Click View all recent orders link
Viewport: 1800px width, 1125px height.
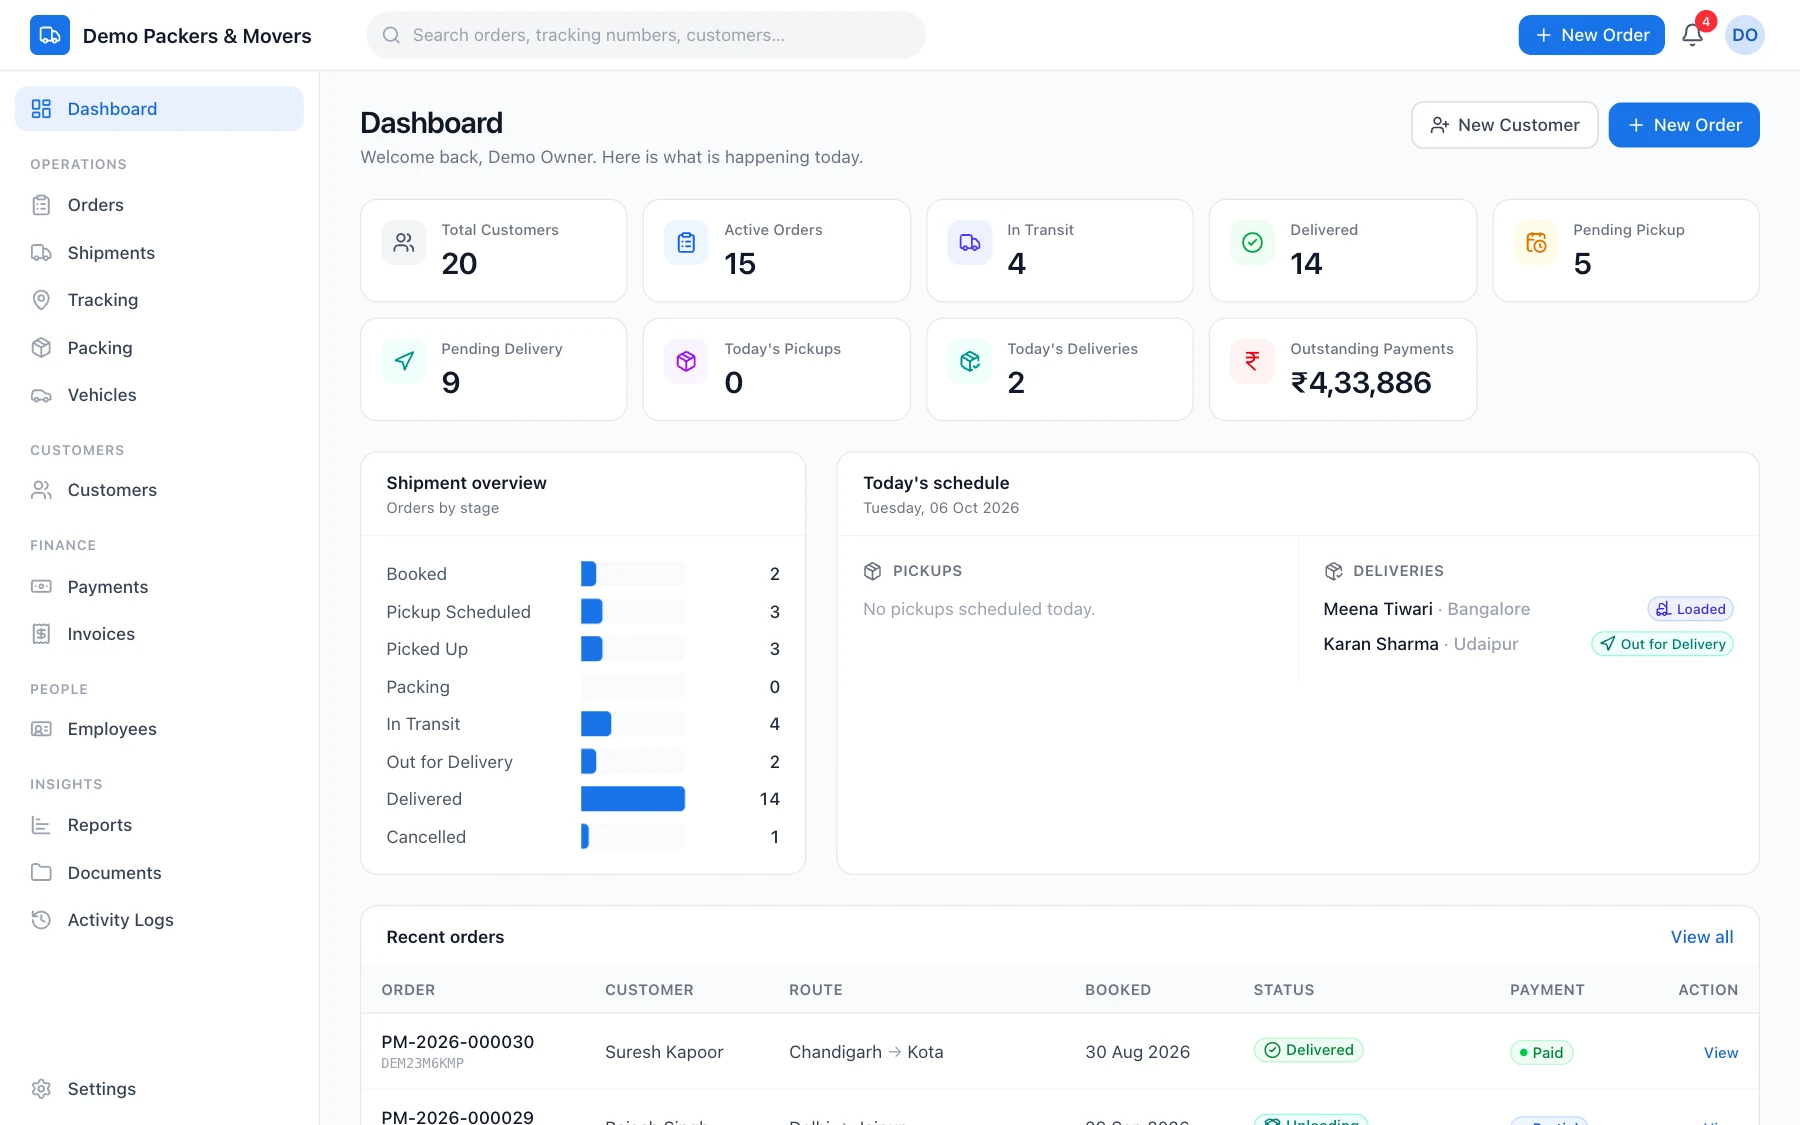tap(1702, 937)
